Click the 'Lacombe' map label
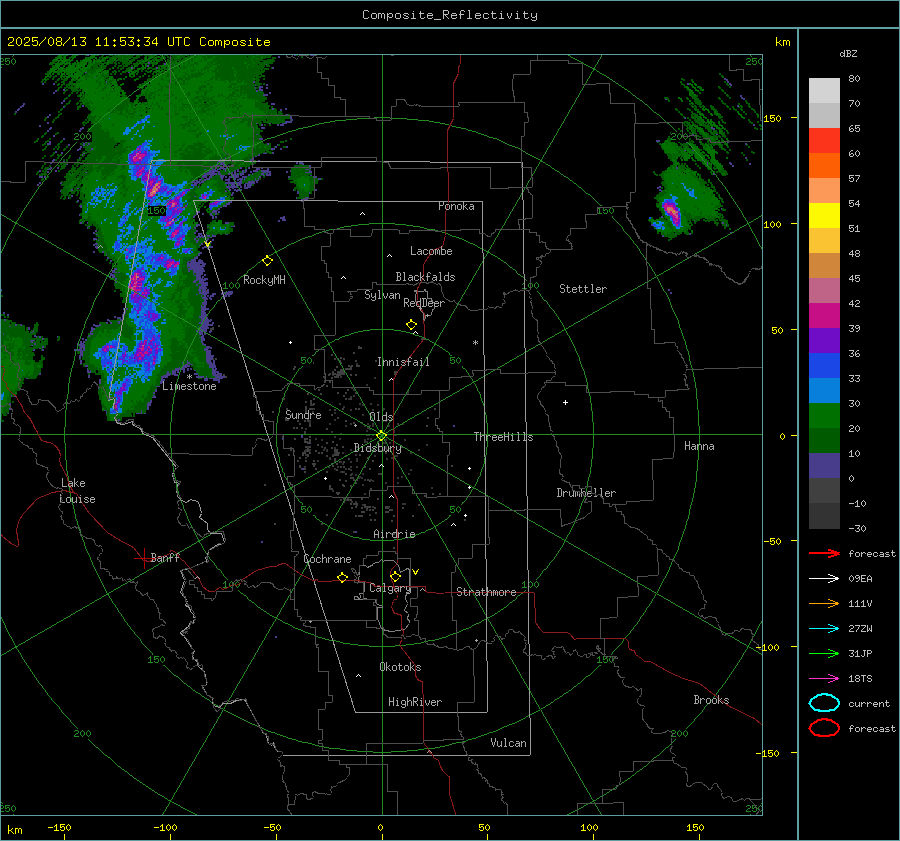 coord(431,251)
